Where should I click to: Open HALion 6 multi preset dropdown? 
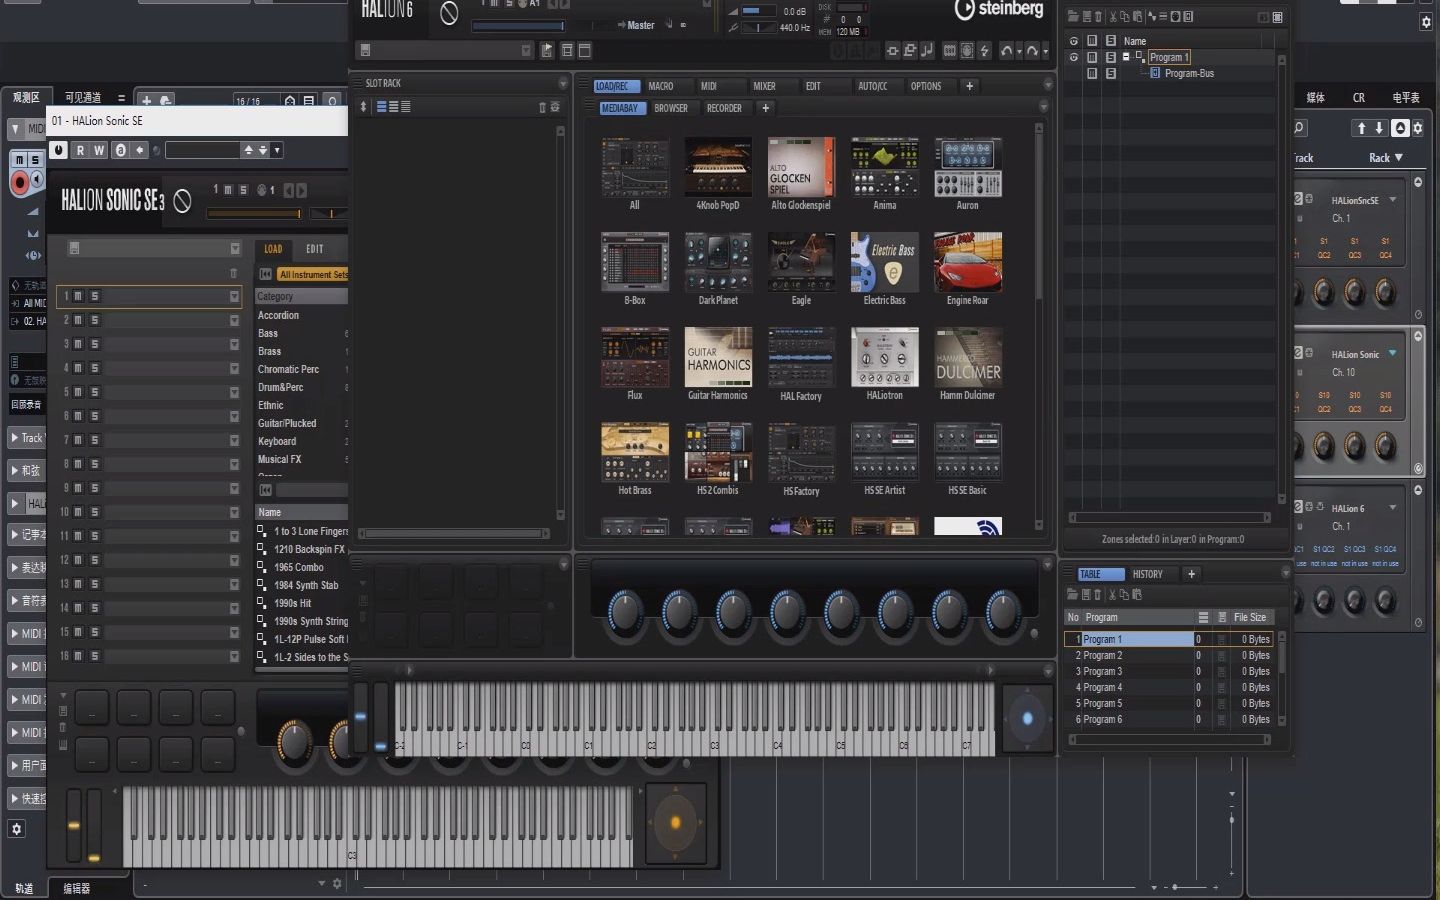coord(526,51)
